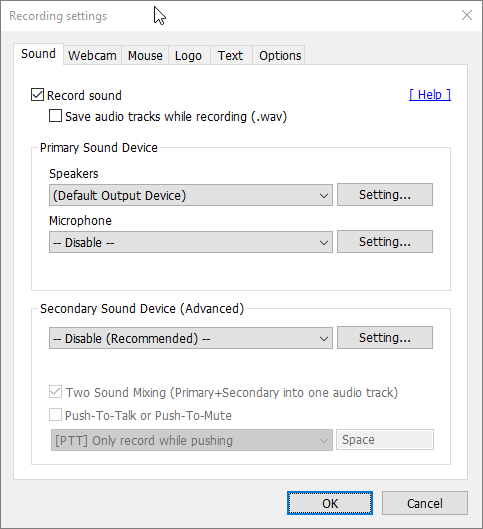483x529 pixels.
Task: Click Setting button next to Speakers
Action: tap(385, 195)
